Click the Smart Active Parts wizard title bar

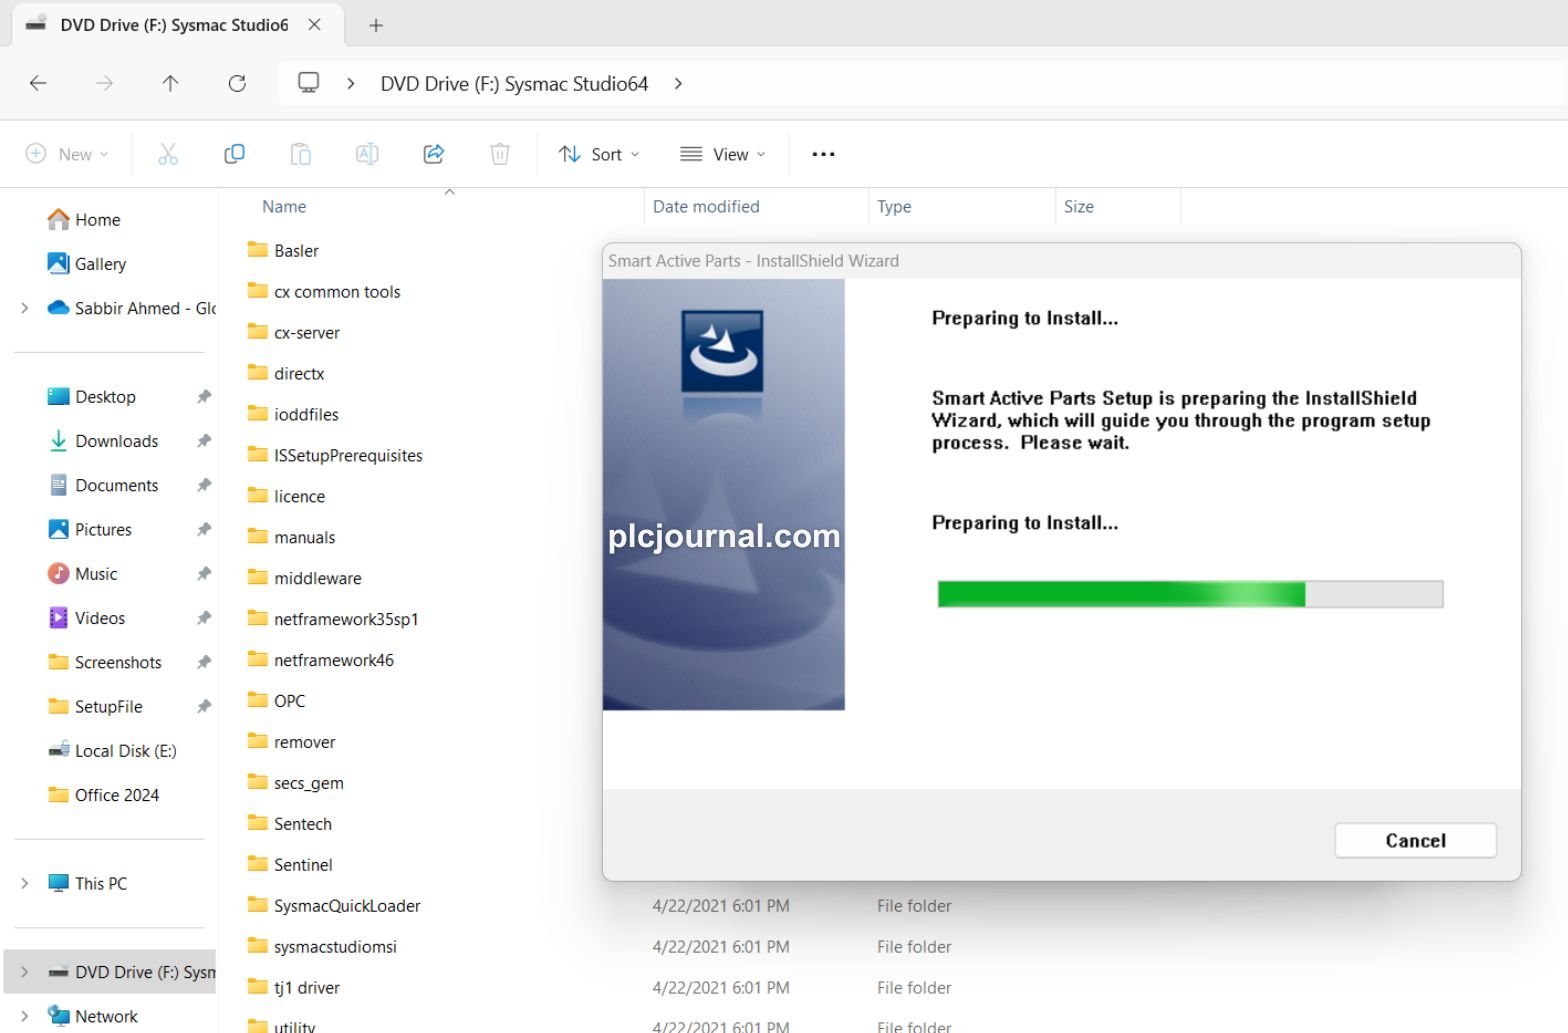(x=1061, y=261)
